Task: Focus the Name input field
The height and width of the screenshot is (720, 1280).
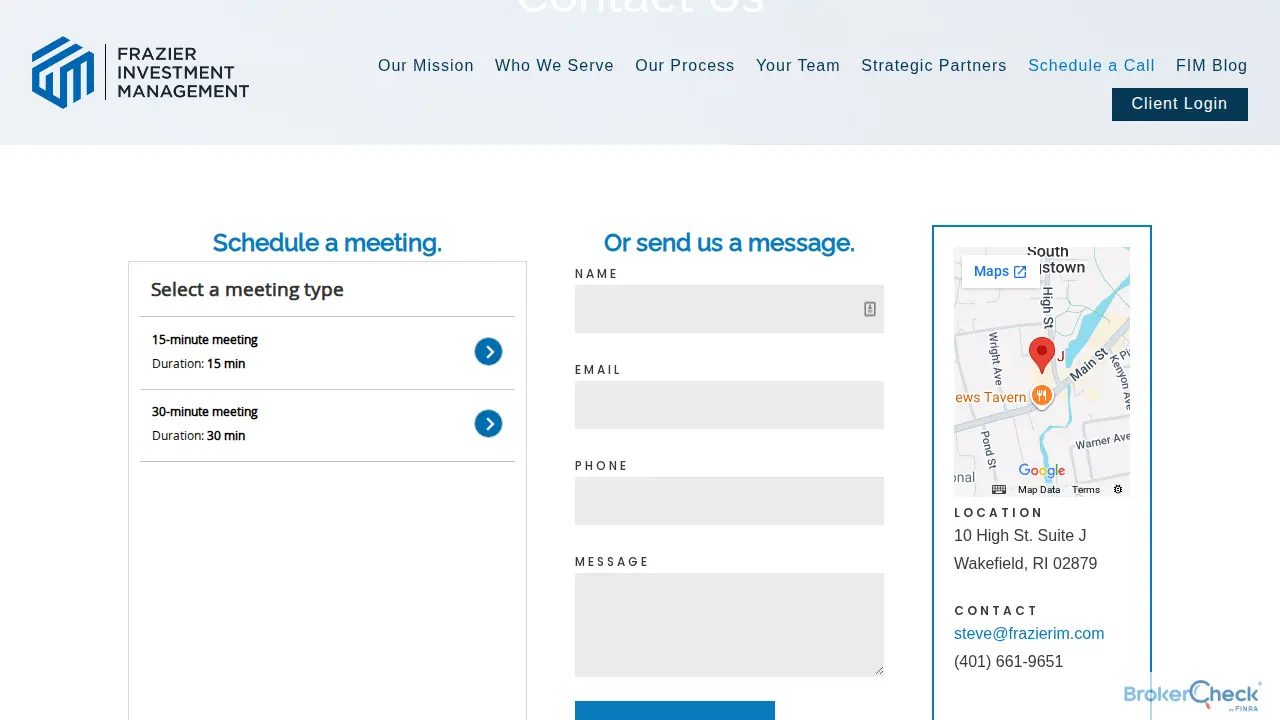Action: [729, 309]
